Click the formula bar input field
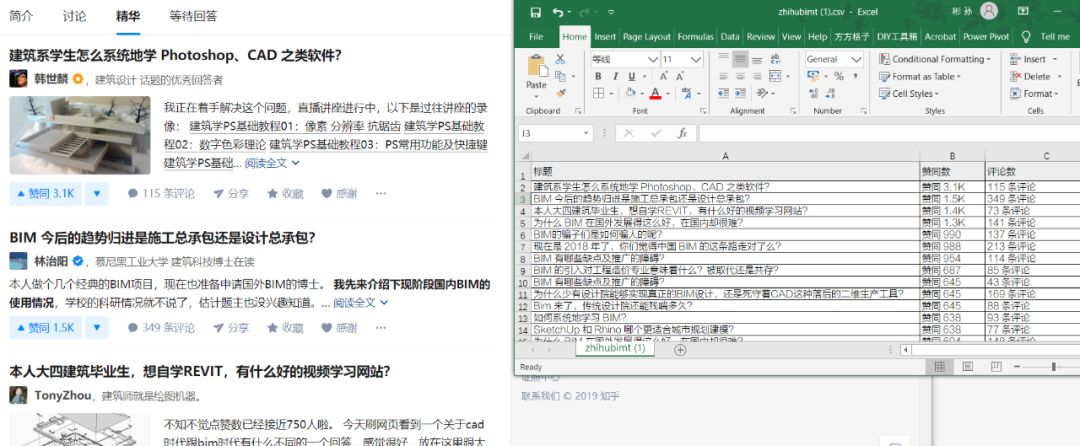 pyautogui.click(x=889, y=134)
